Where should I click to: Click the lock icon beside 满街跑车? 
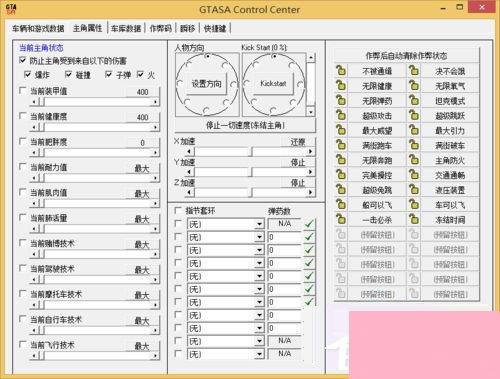pyautogui.click(x=341, y=145)
